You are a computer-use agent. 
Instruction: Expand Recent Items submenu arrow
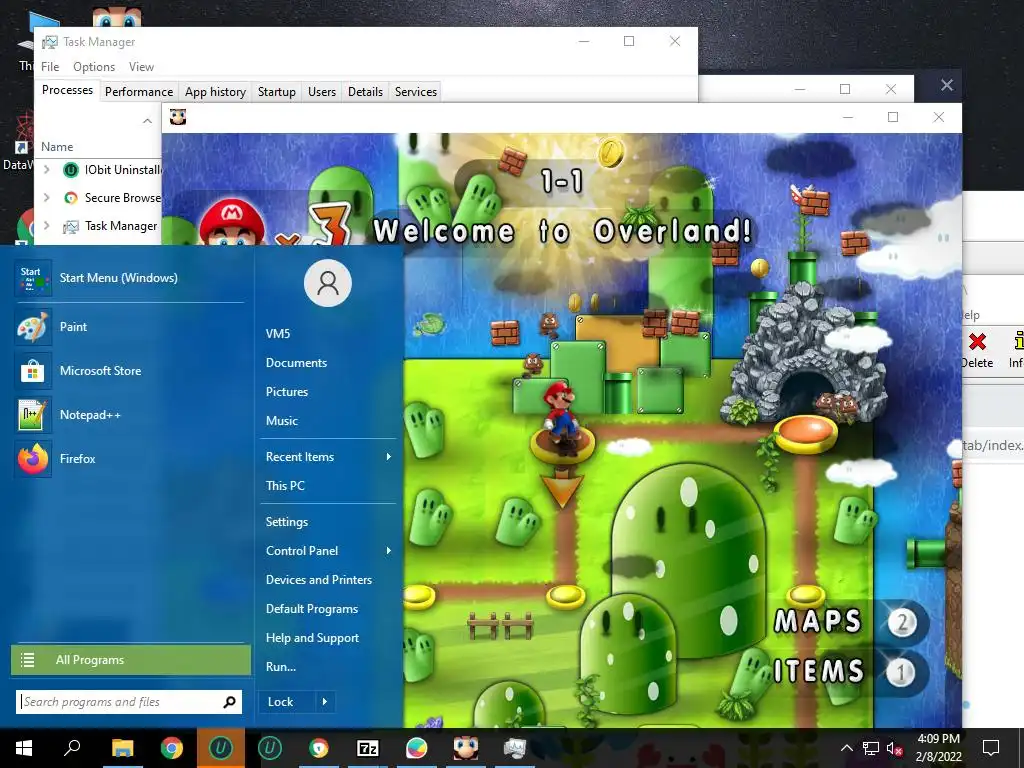(x=389, y=456)
